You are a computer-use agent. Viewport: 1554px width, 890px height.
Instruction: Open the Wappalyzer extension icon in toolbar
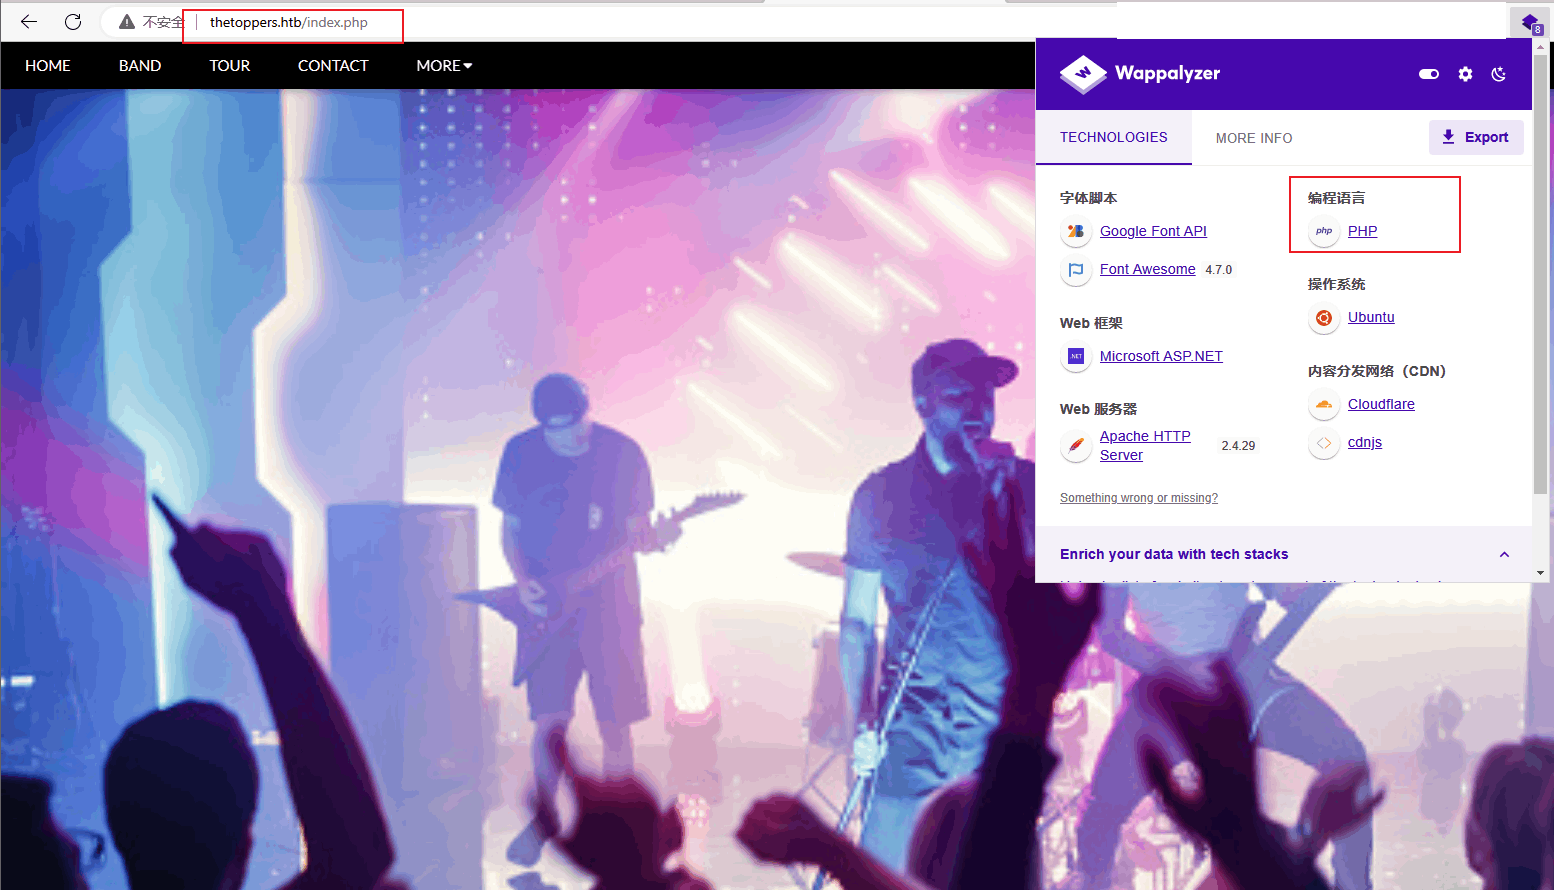click(x=1529, y=23)
